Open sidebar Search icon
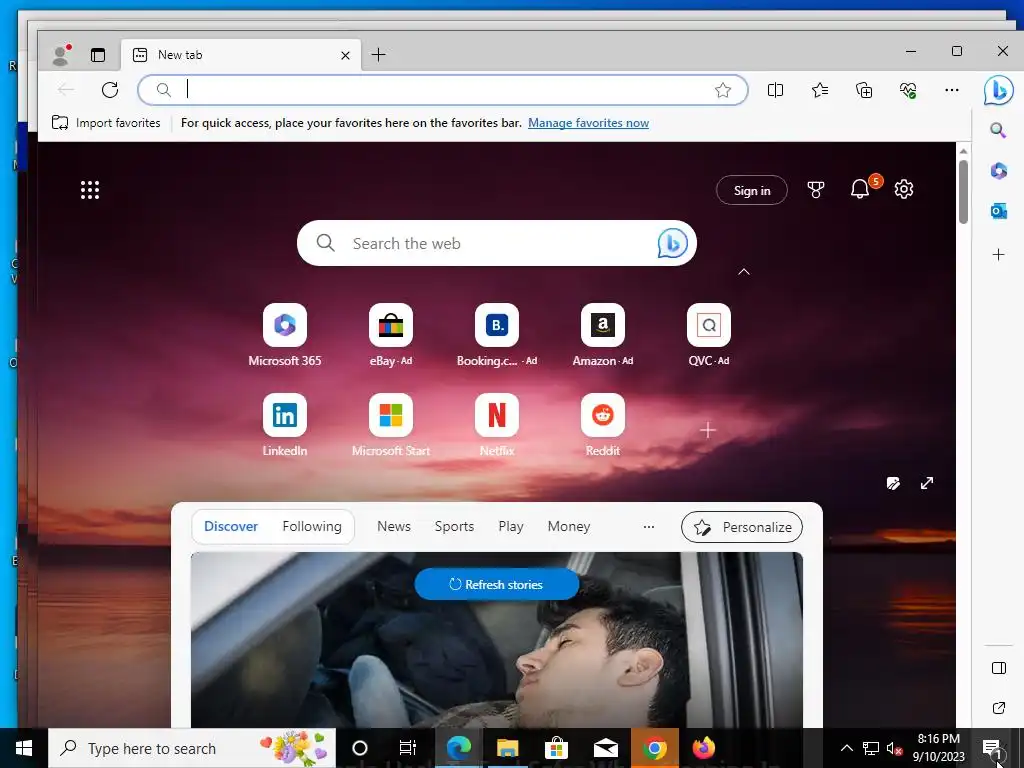Screen dimensions: 1024x768 [998, 130]
